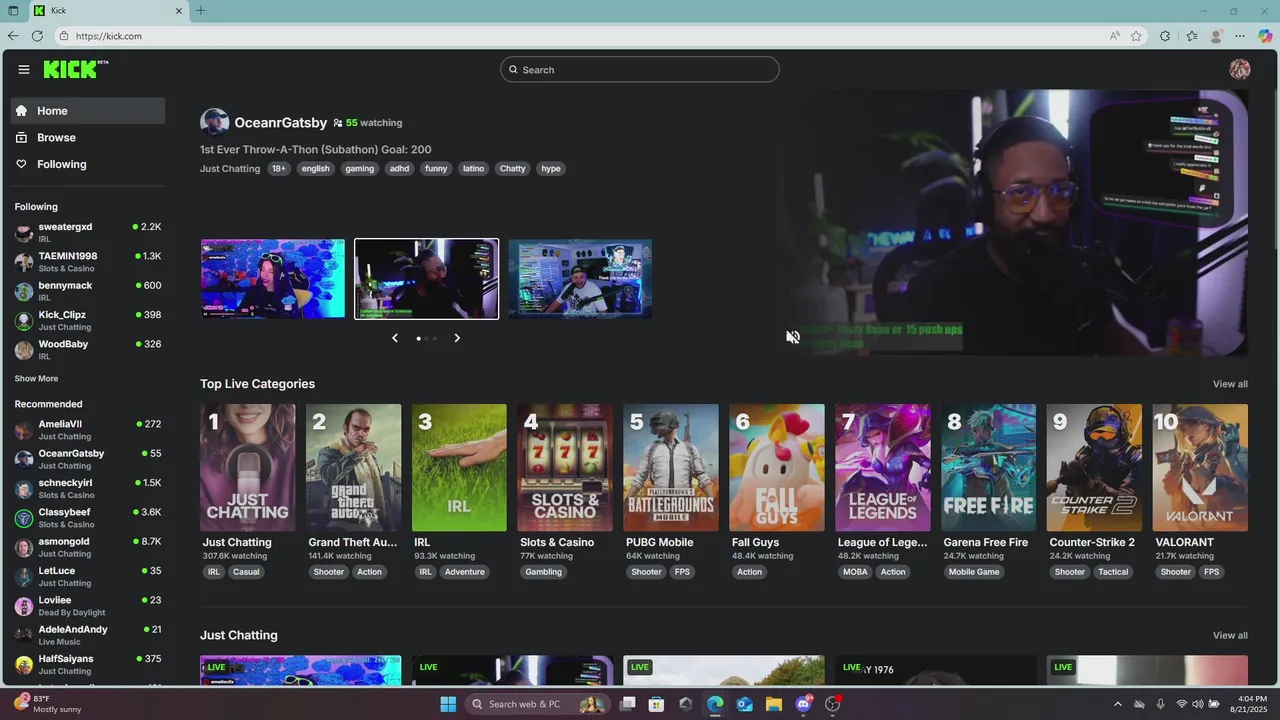Click the Chatty tag

[x=512, y=169]
